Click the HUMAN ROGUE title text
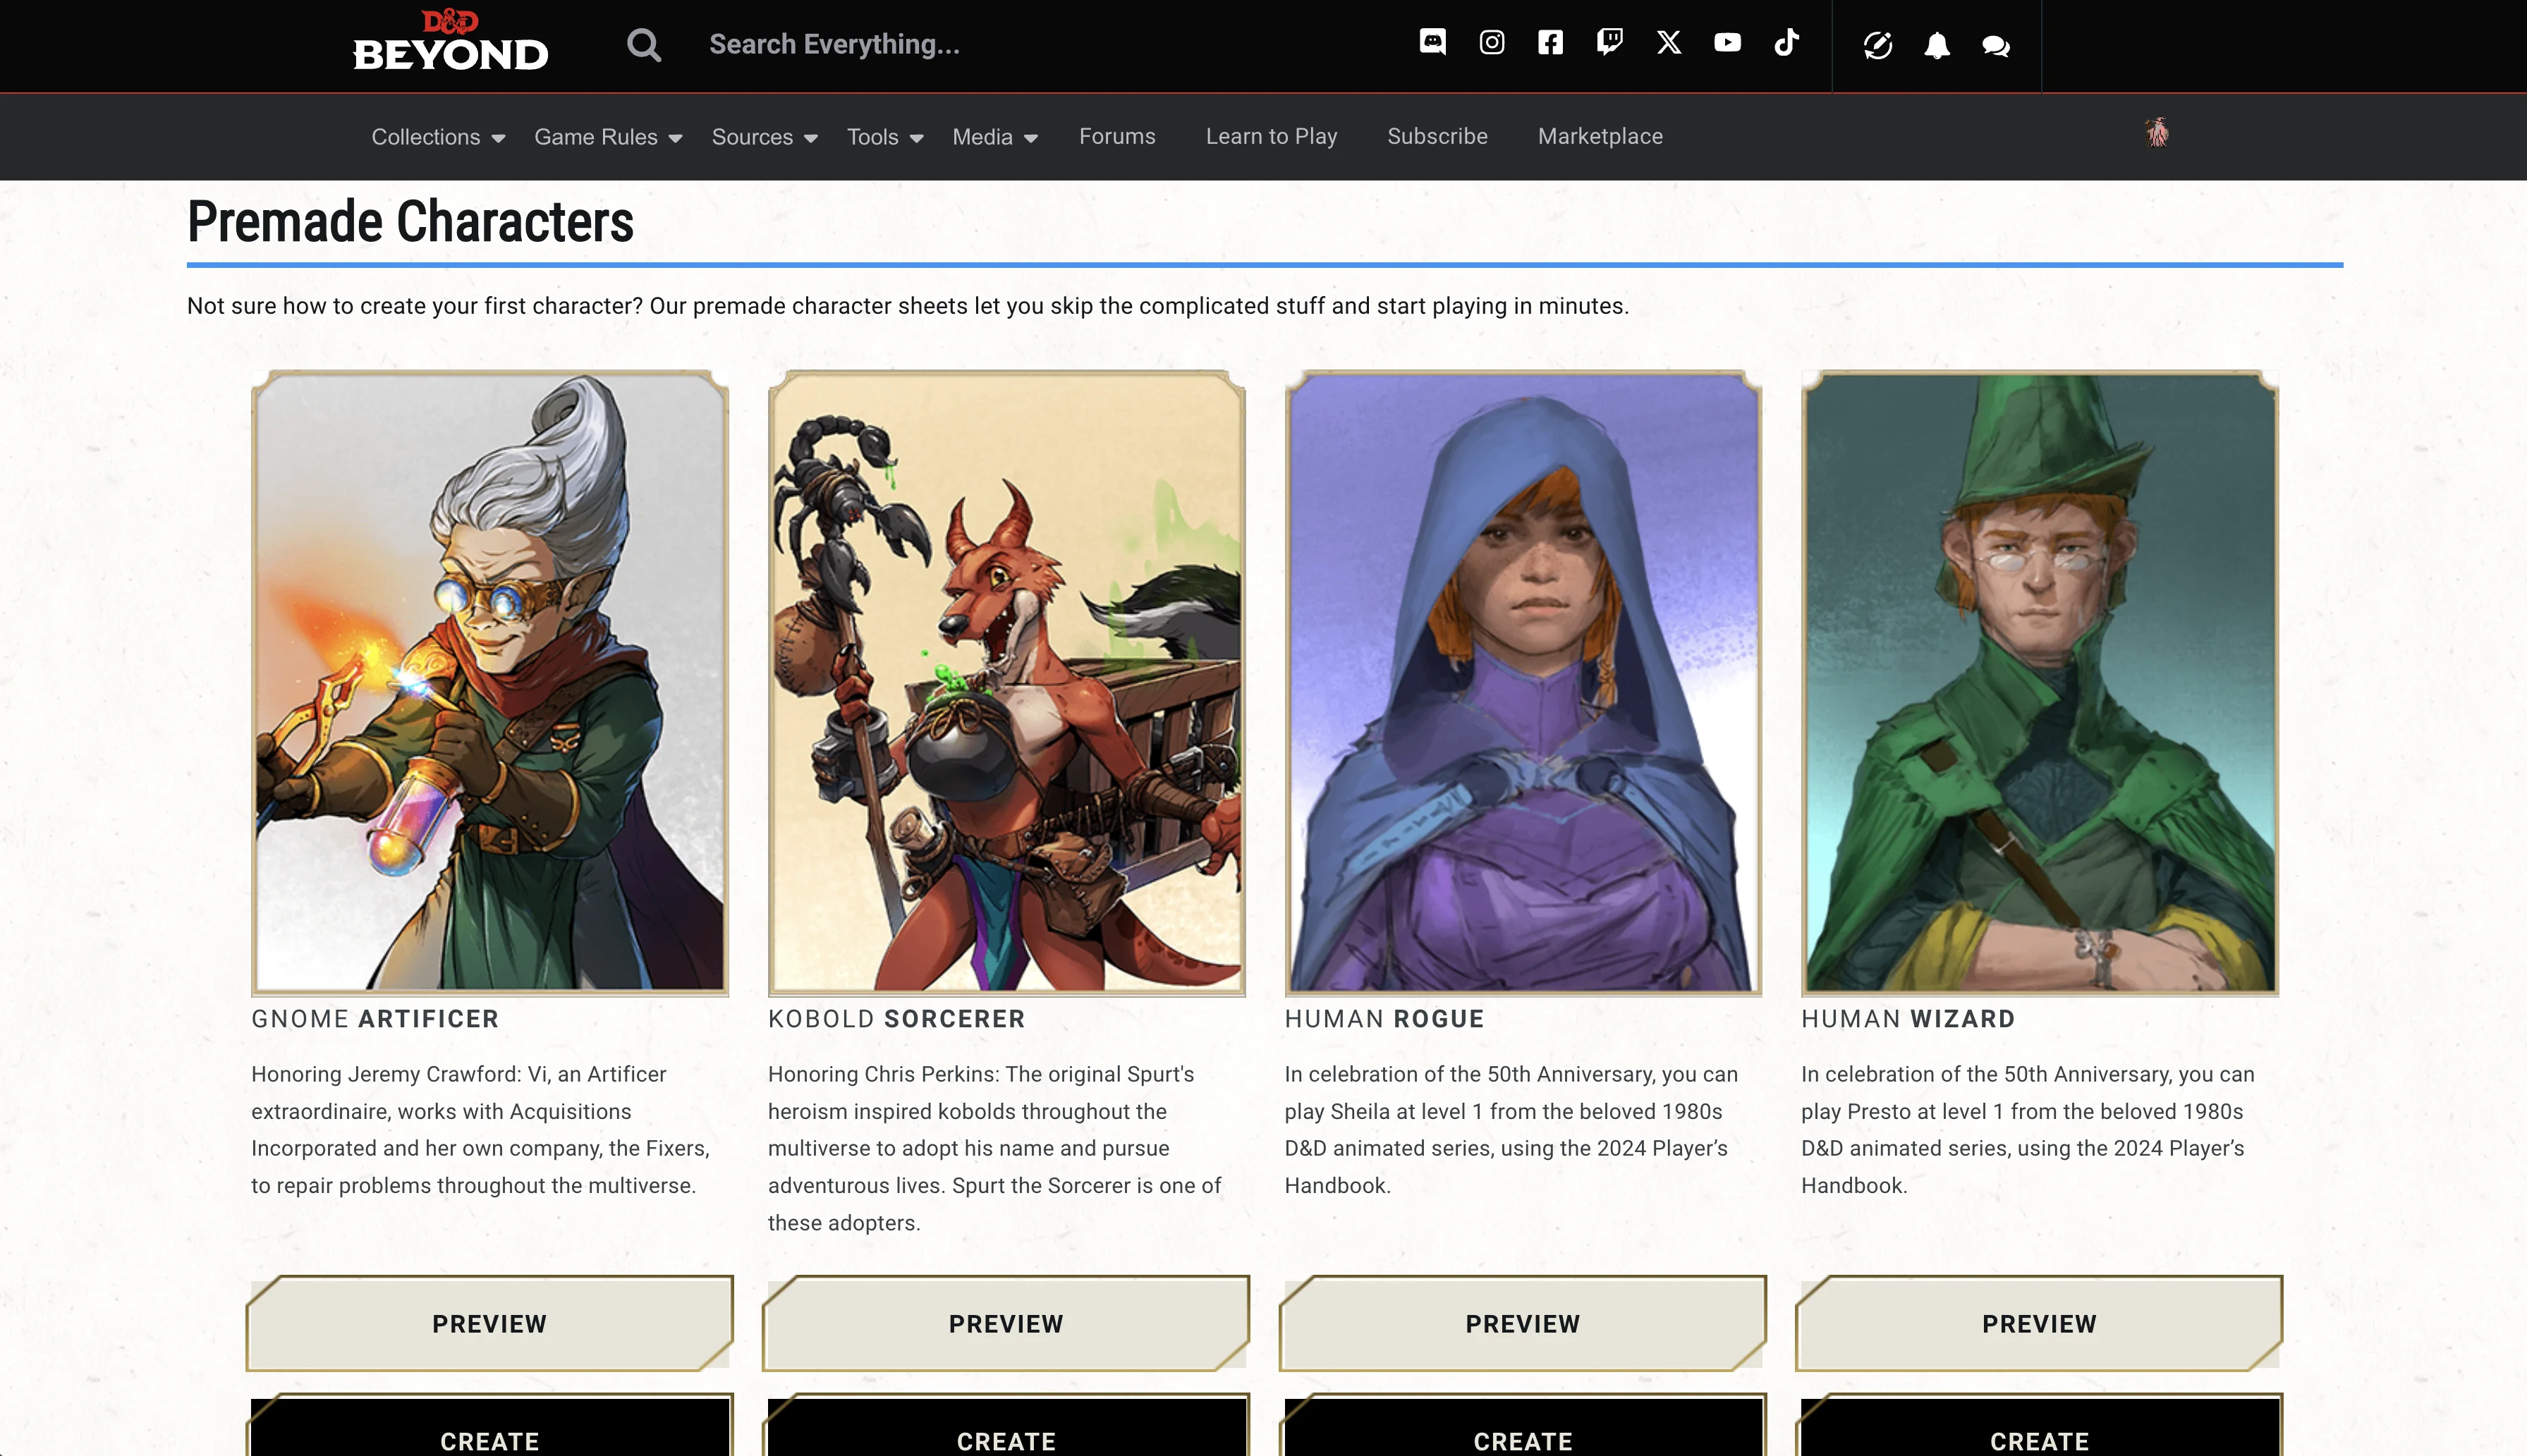Screen dimensions: 2527x1456 1384,1019
